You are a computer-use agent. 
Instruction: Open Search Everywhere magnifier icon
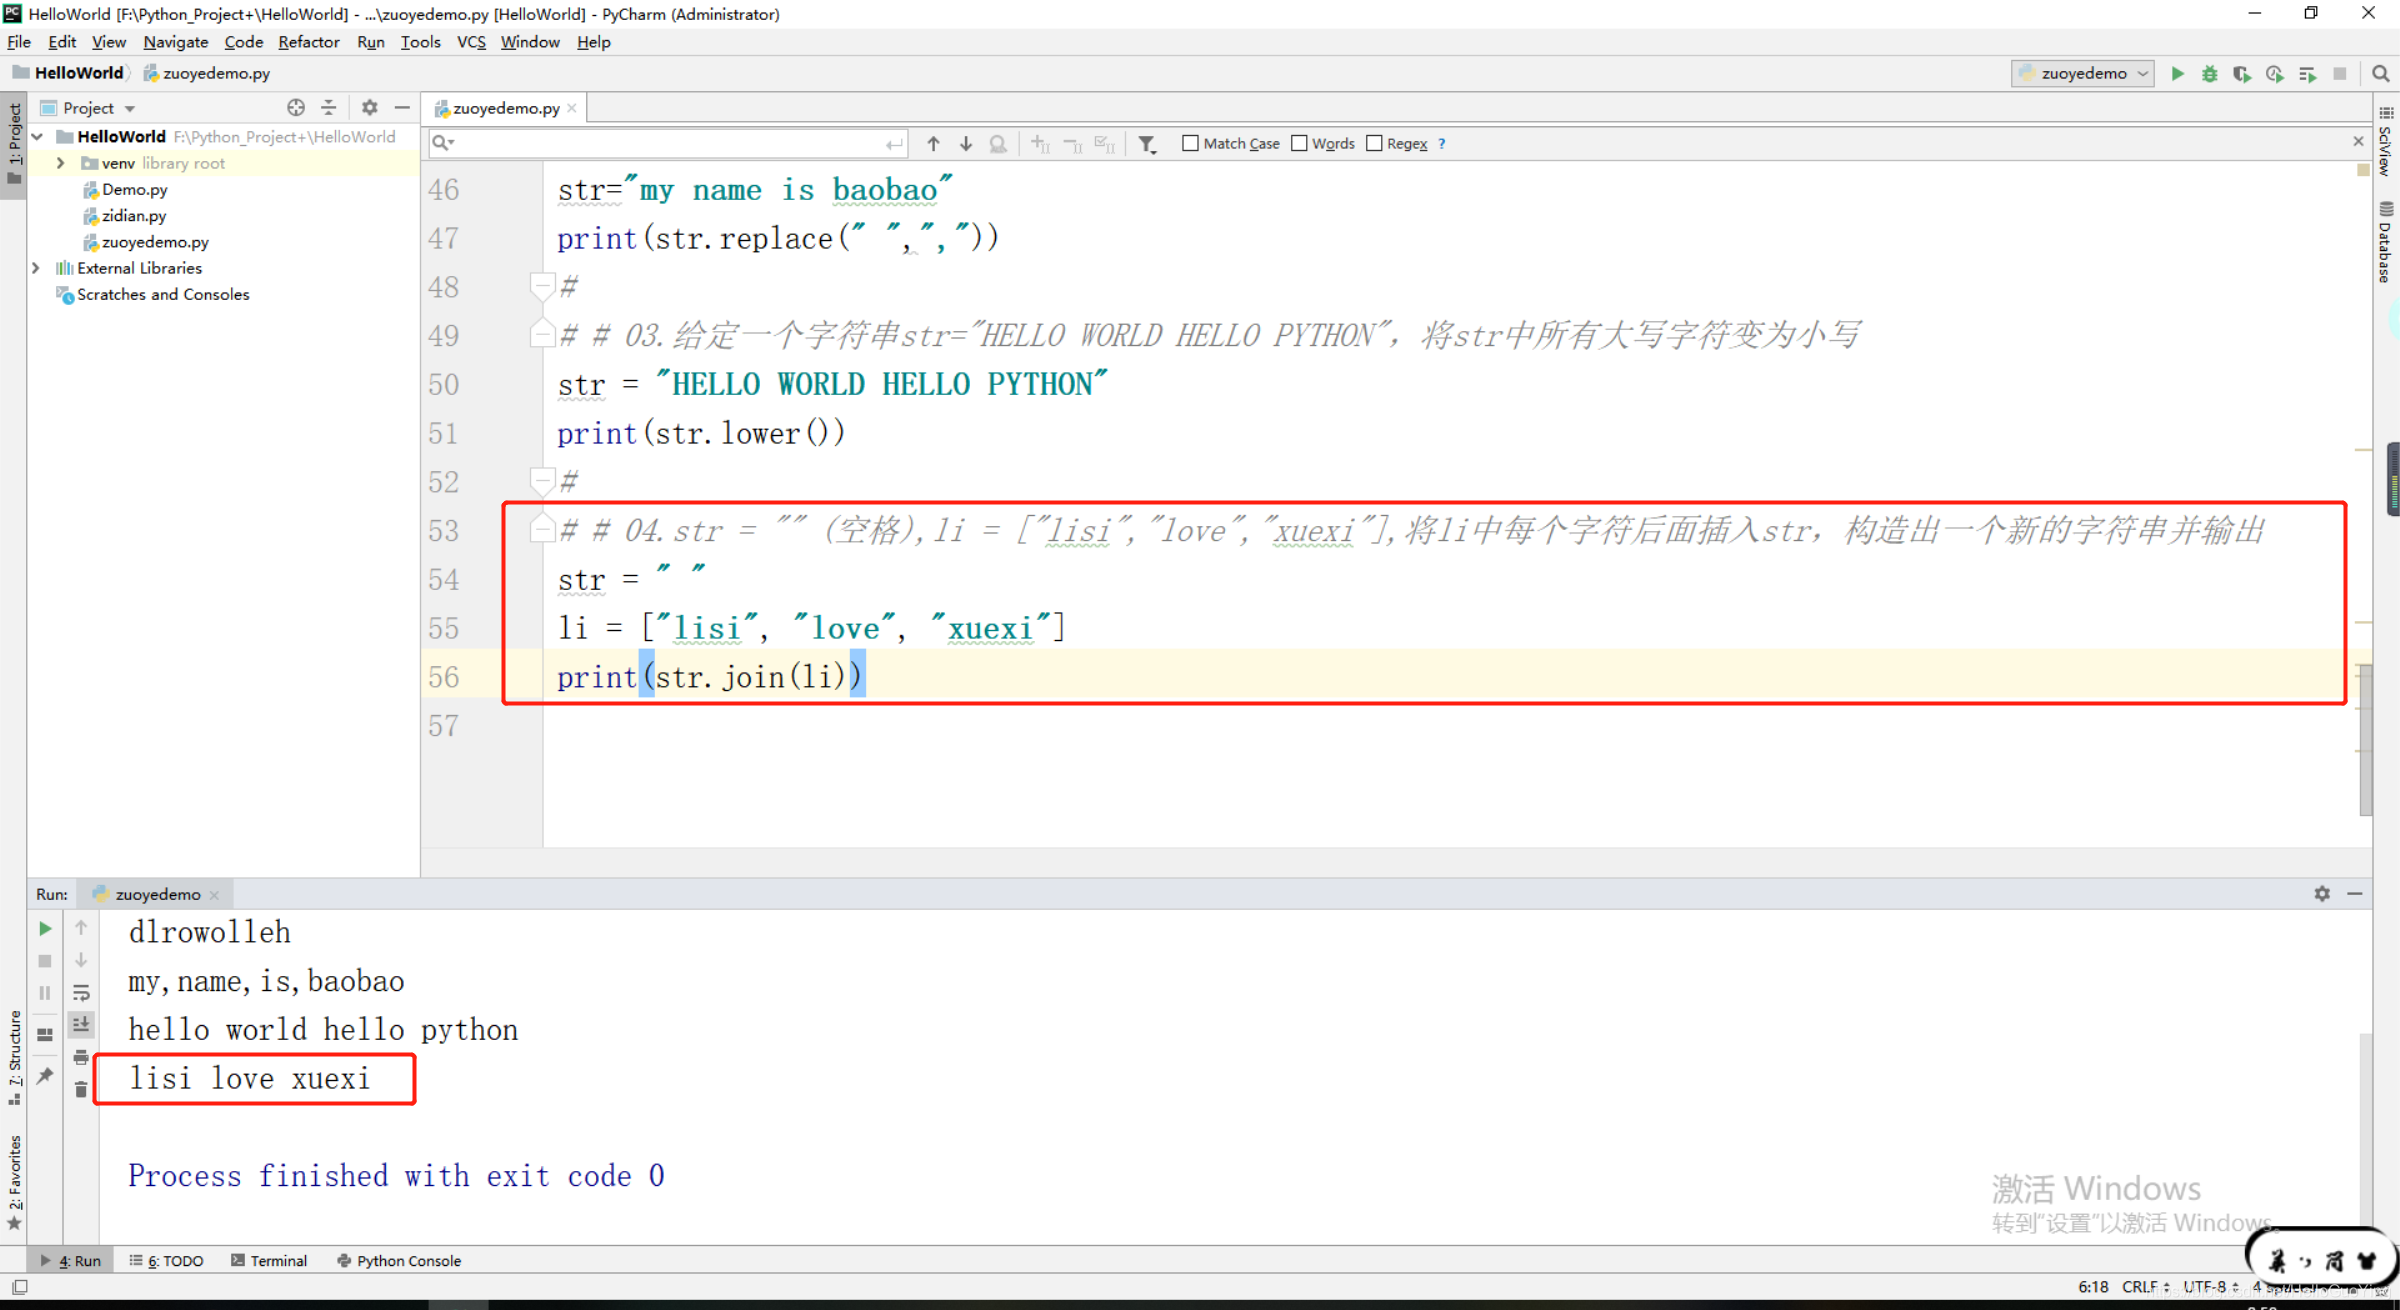pyautogui.click(x=2381, y=73)
